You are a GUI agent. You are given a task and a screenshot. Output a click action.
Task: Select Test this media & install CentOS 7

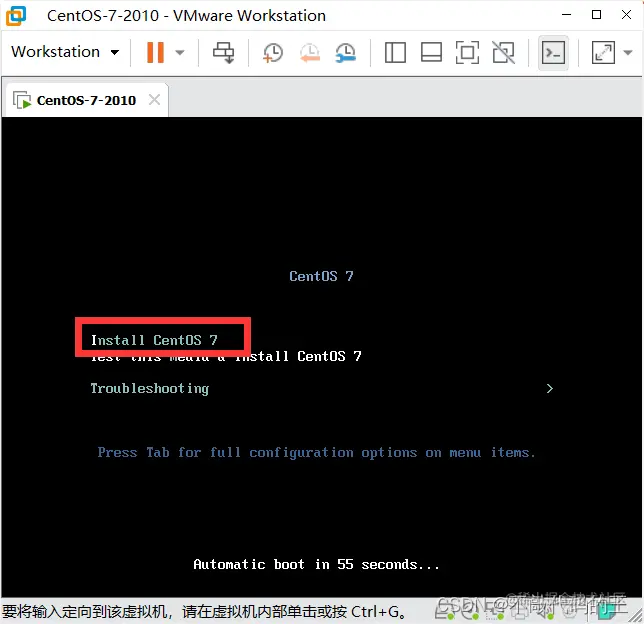(x=226, y=357)
